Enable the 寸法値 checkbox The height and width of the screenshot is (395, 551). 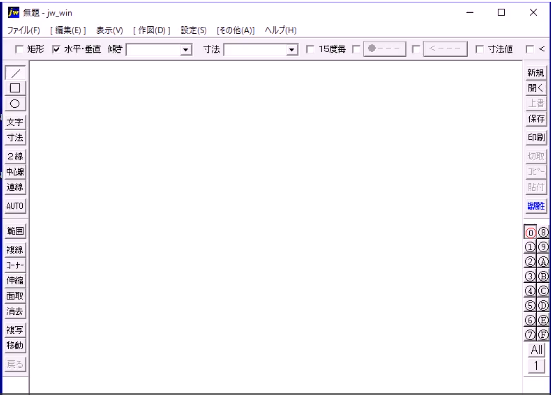coord(494,49)
